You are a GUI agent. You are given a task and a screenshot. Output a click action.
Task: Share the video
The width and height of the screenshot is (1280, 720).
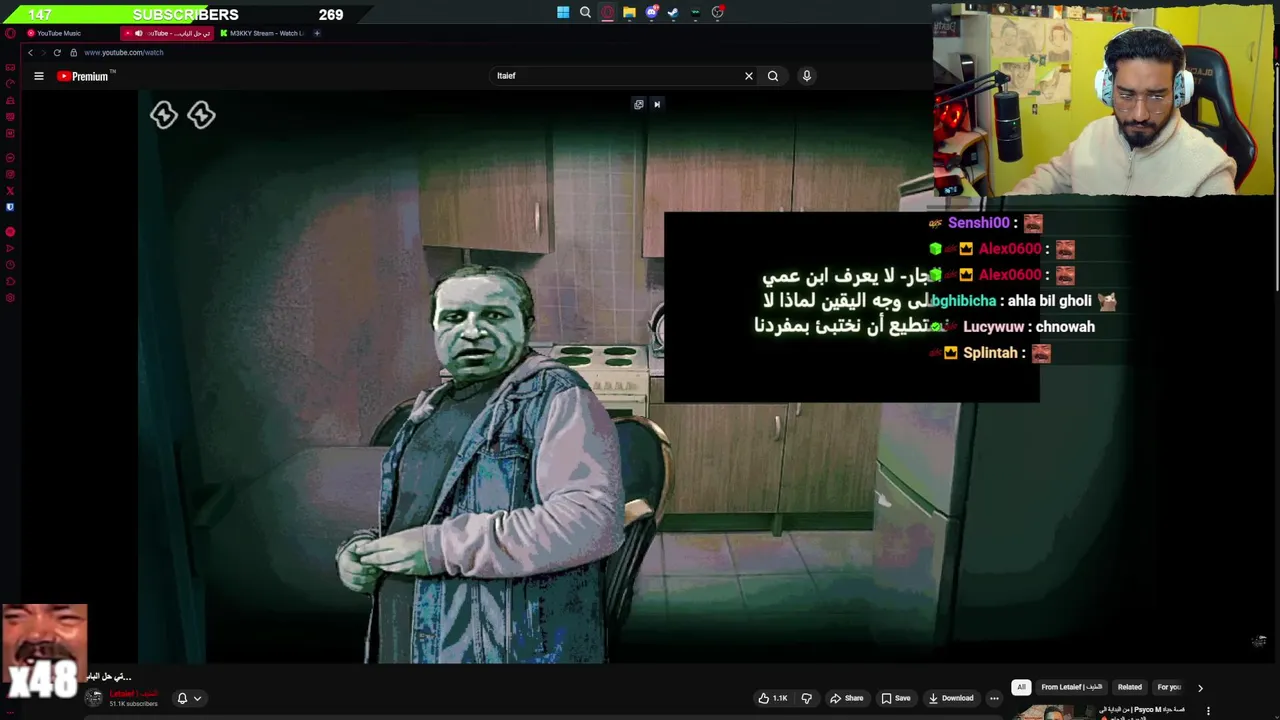tap(846, 698)
